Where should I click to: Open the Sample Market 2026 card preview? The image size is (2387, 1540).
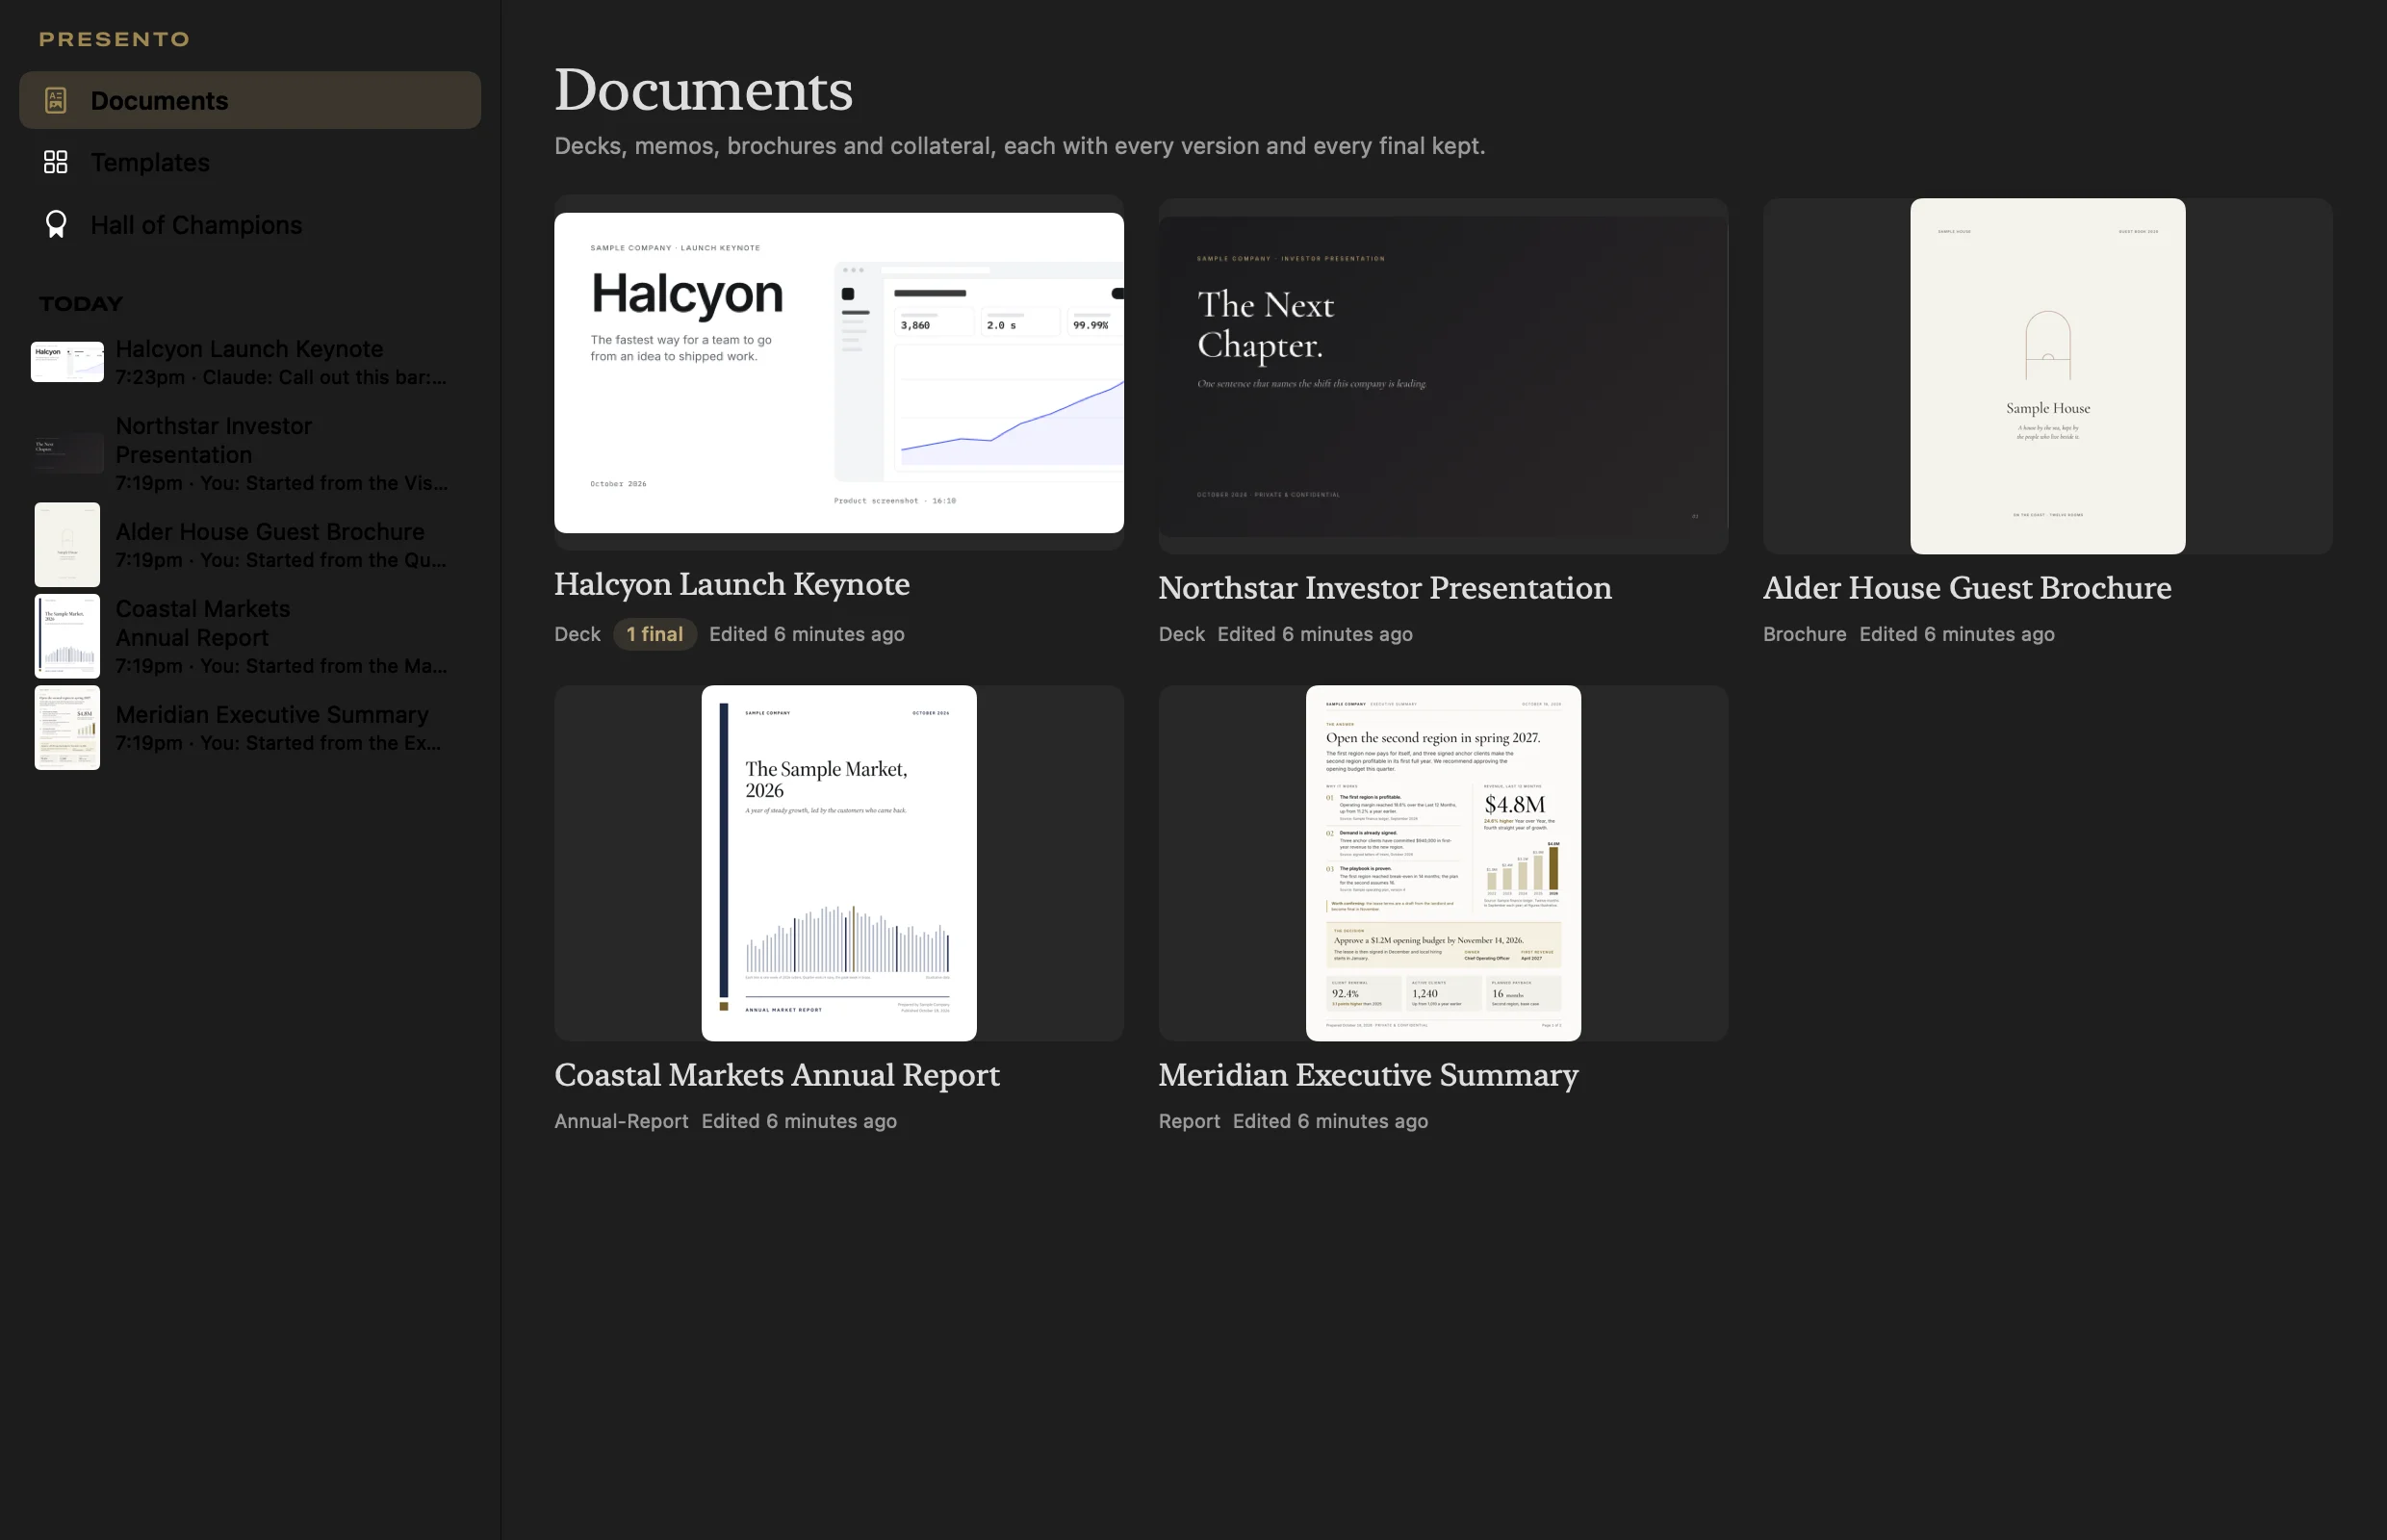click(x=839, y=863)
